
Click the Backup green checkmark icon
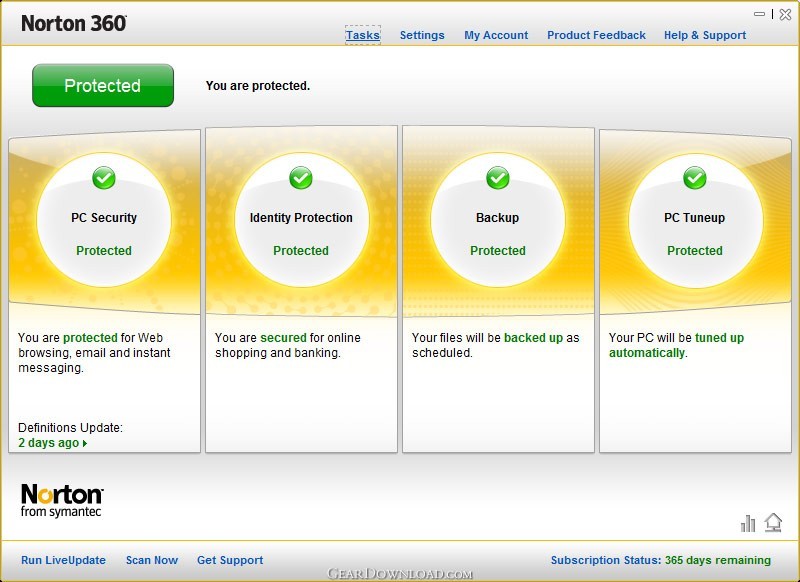pos(498,178)
